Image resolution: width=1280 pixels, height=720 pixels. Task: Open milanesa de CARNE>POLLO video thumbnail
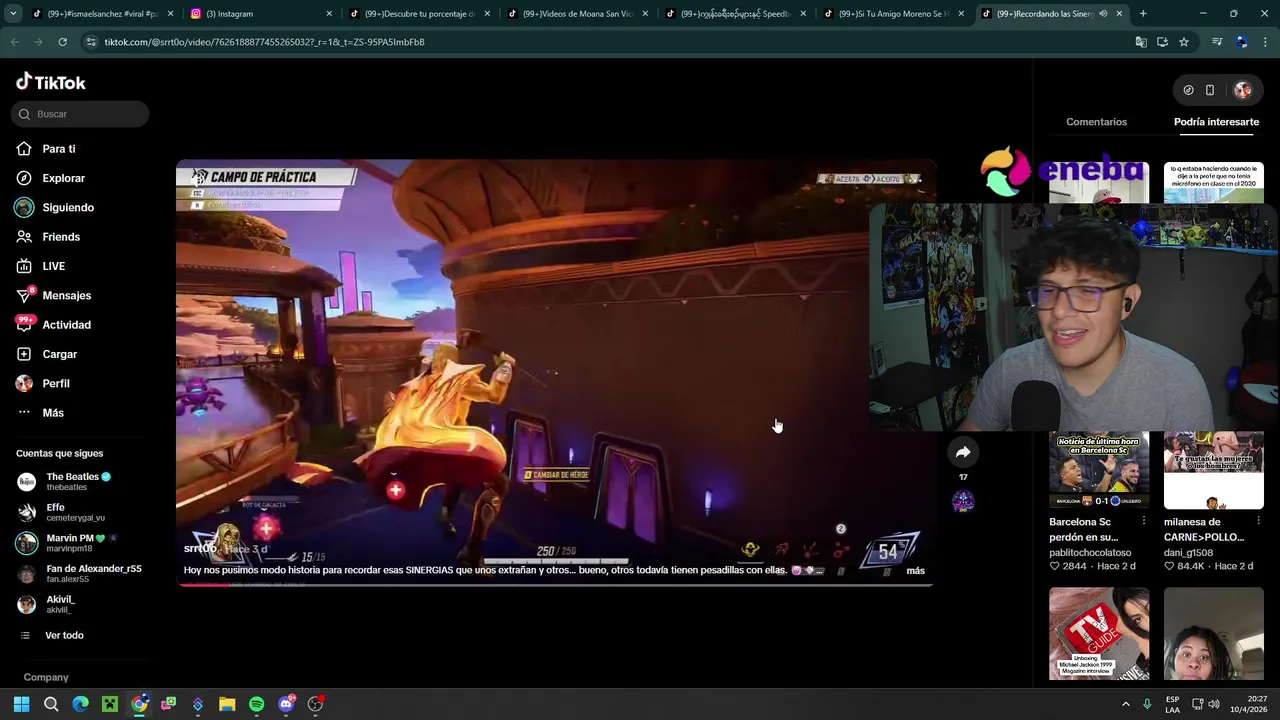(1213, 470)
